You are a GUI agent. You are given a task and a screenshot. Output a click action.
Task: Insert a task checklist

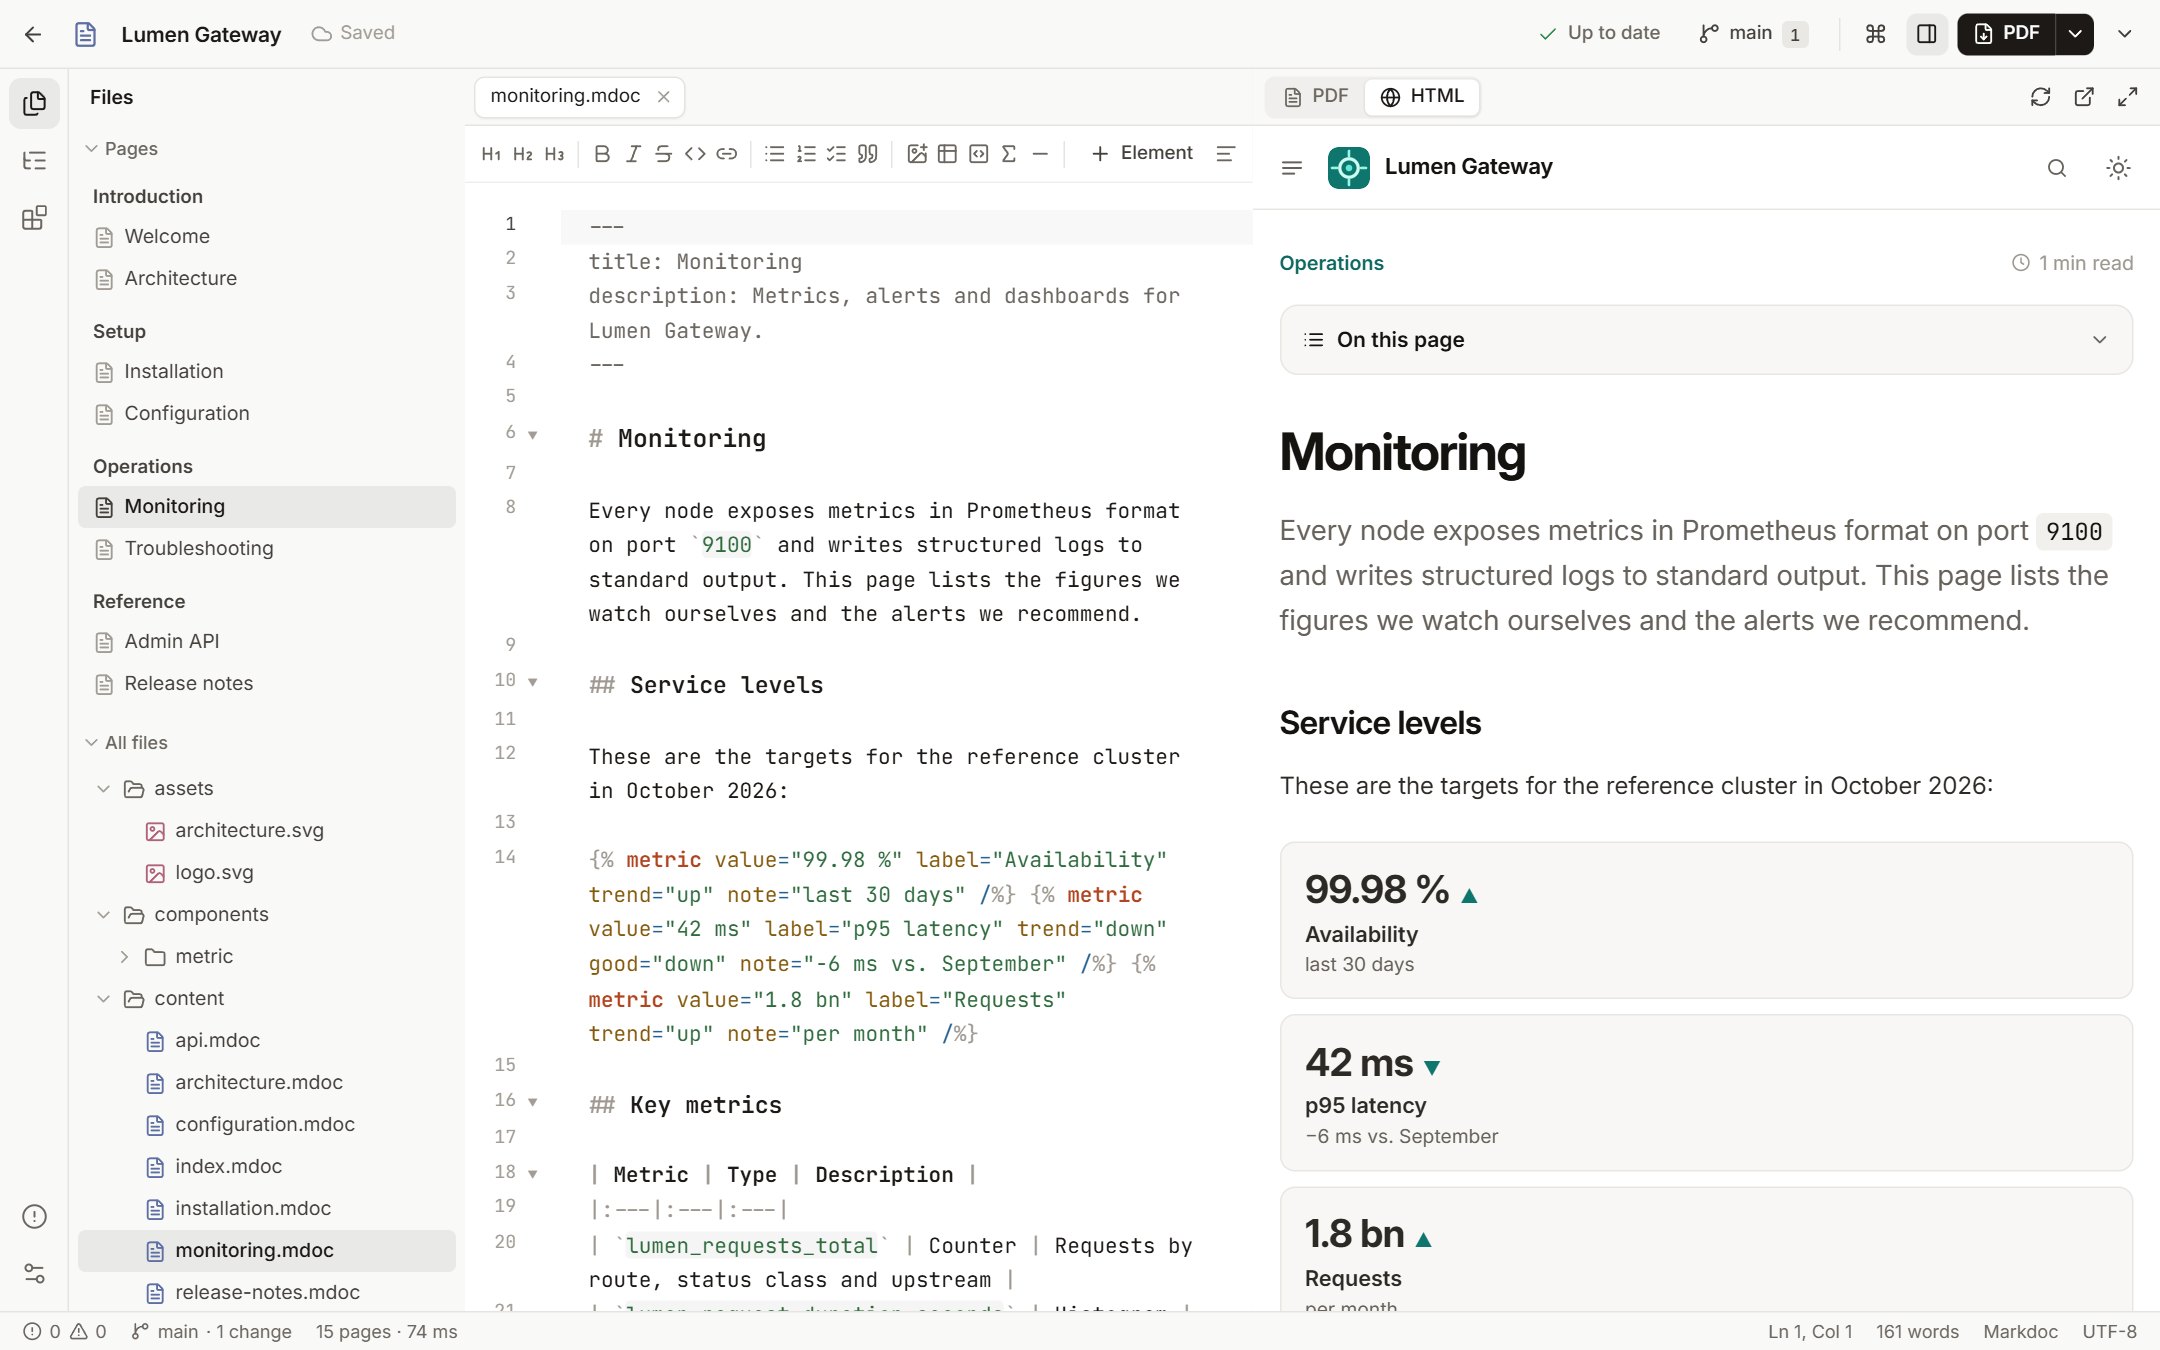coord(836,153)
